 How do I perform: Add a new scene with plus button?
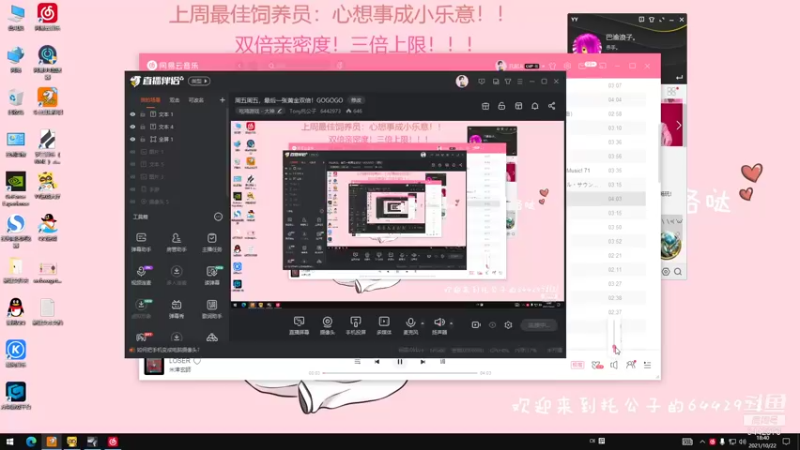click(x=222, y=100)
